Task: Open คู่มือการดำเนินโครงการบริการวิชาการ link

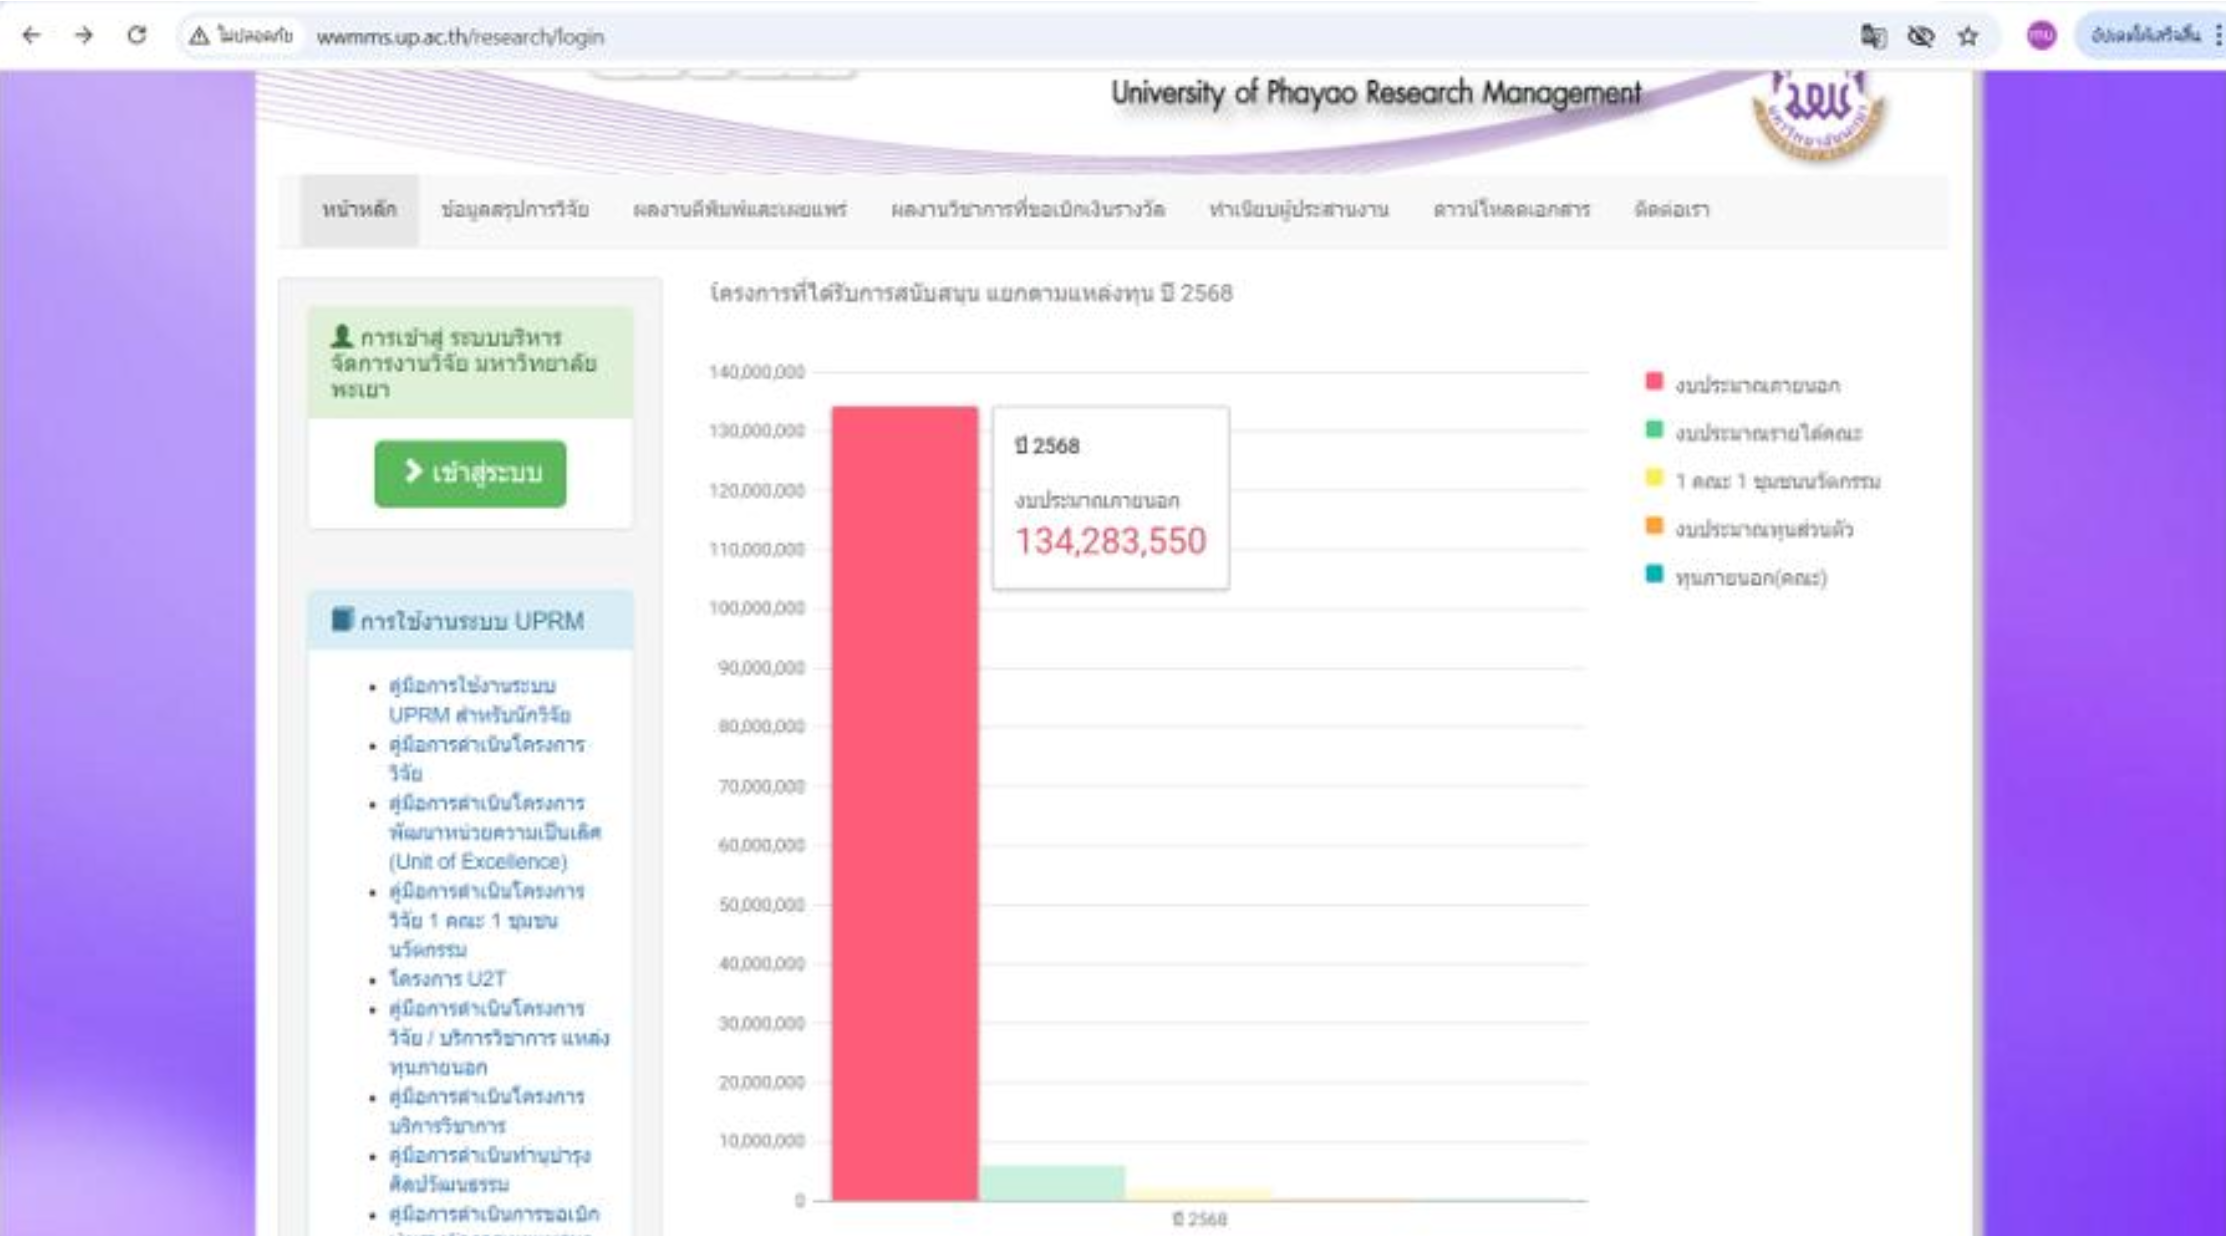Action: tap(486, 1111)
